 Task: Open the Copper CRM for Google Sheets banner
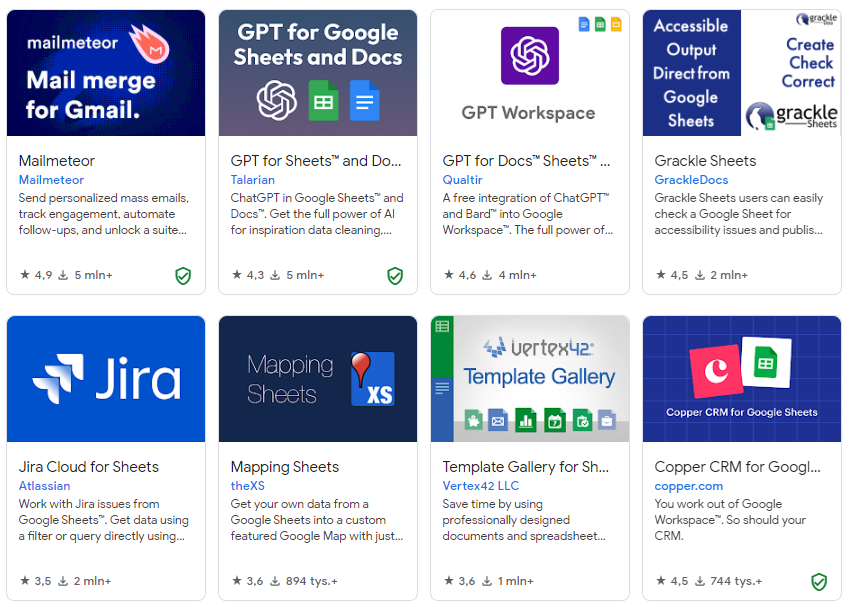pyautogui.click(x=742, y=379)
